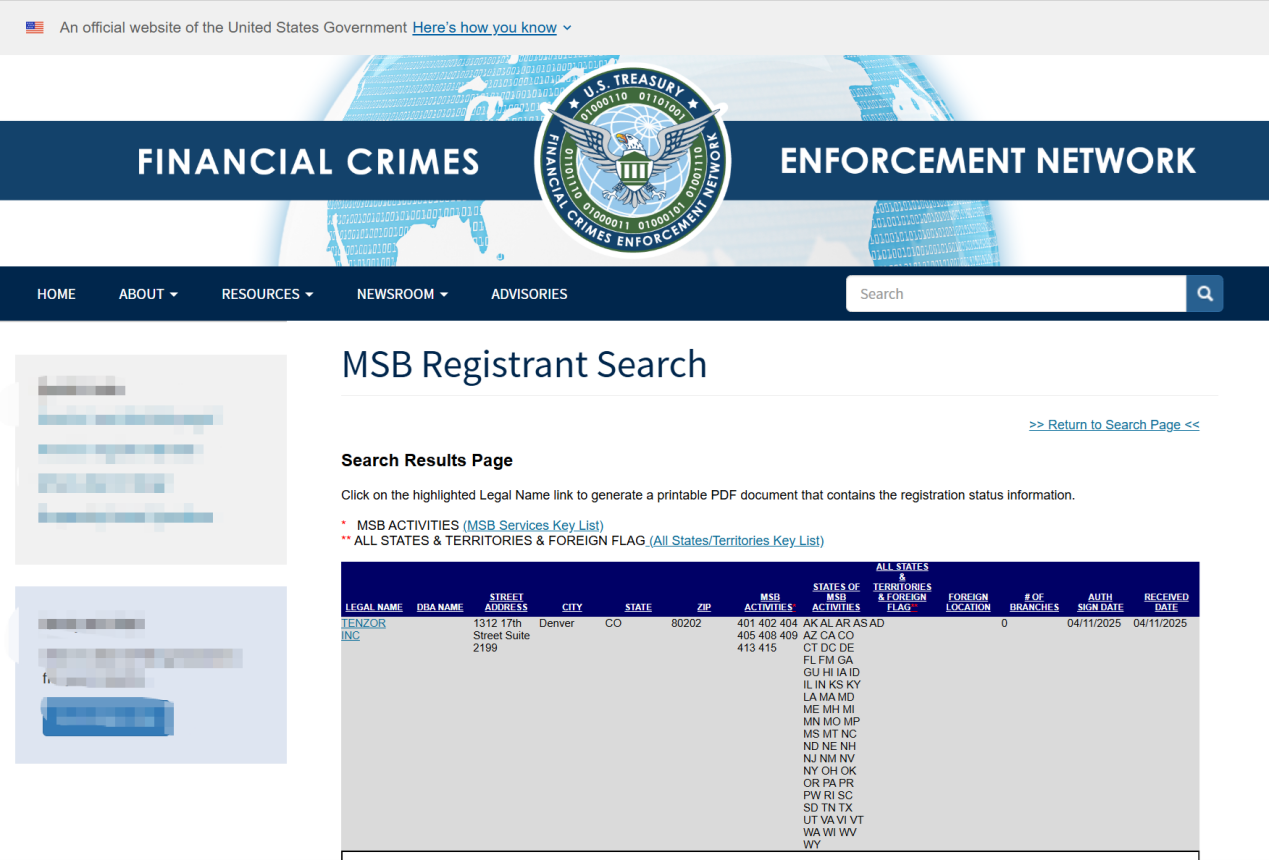Image resolution: width=1269 pixels, height=860 pixels.
Task: Click Return to Search Page link
Action: [x=1113, y=425]
